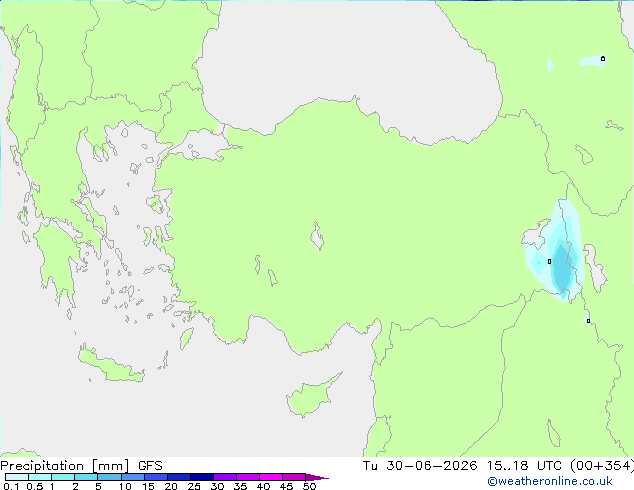Click the precipitation maximum marker near Lake Van
Image resolution: width=634 pixels, height=490 pixels.
click(x=549, y=262)
